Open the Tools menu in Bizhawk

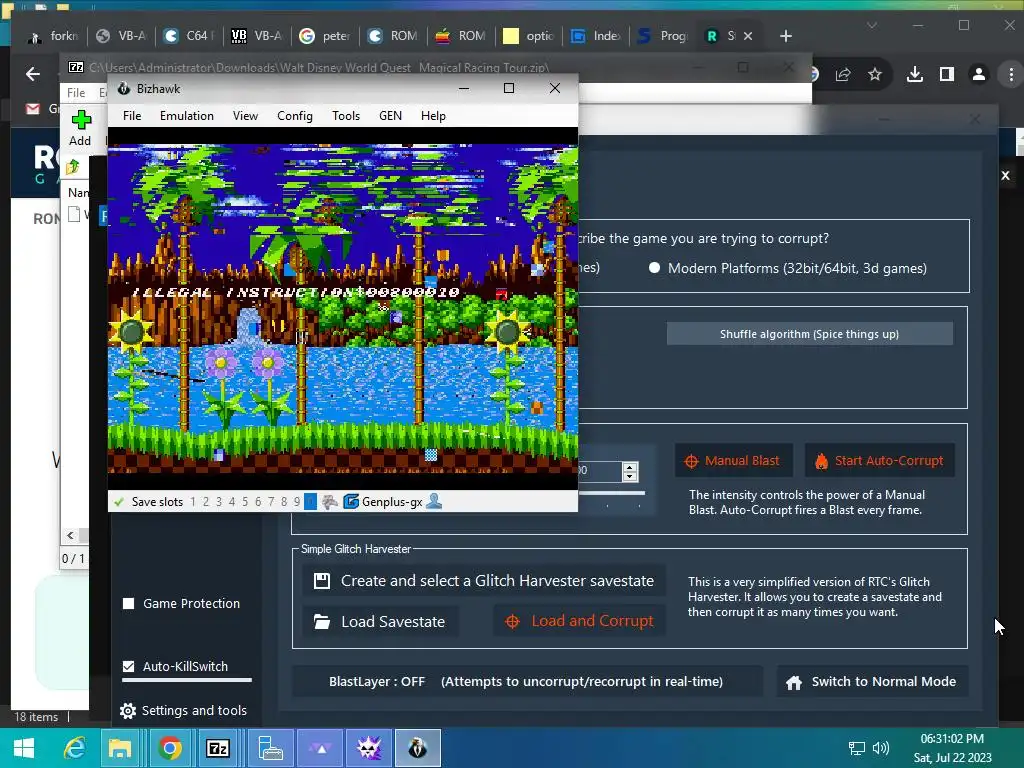[345, 116]
